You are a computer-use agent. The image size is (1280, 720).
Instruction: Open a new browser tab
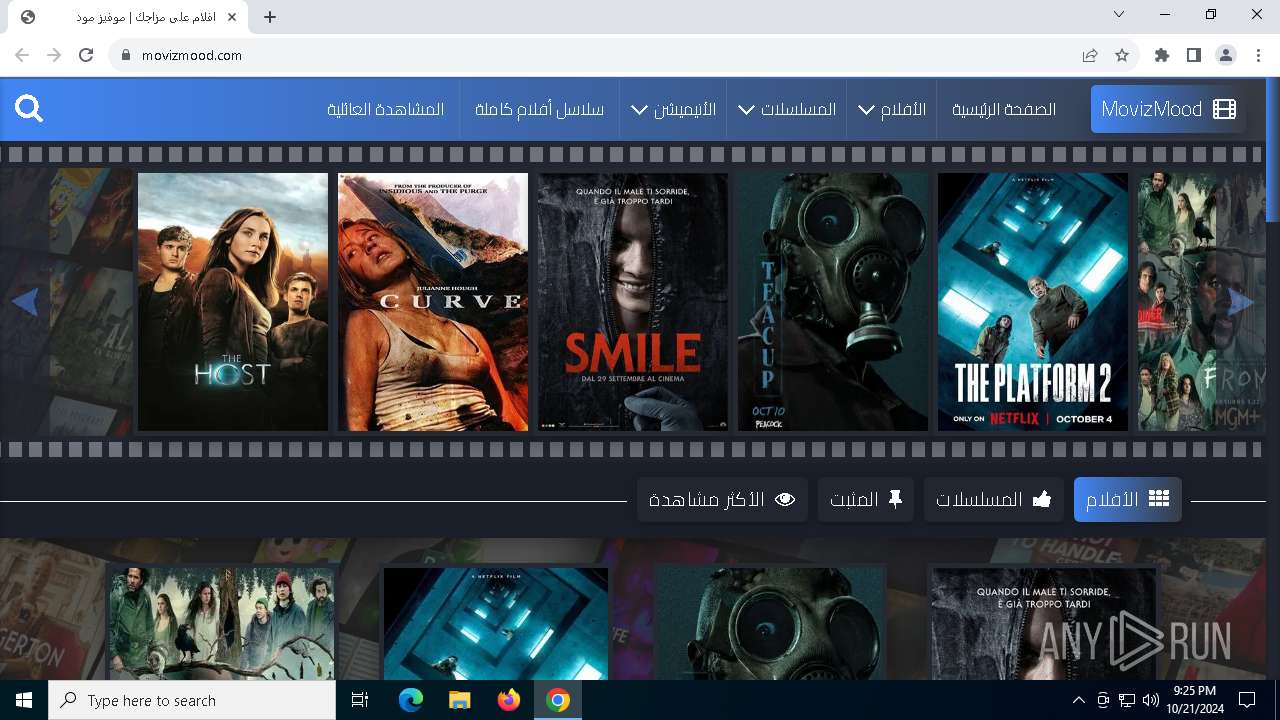(x=270, y=16)
